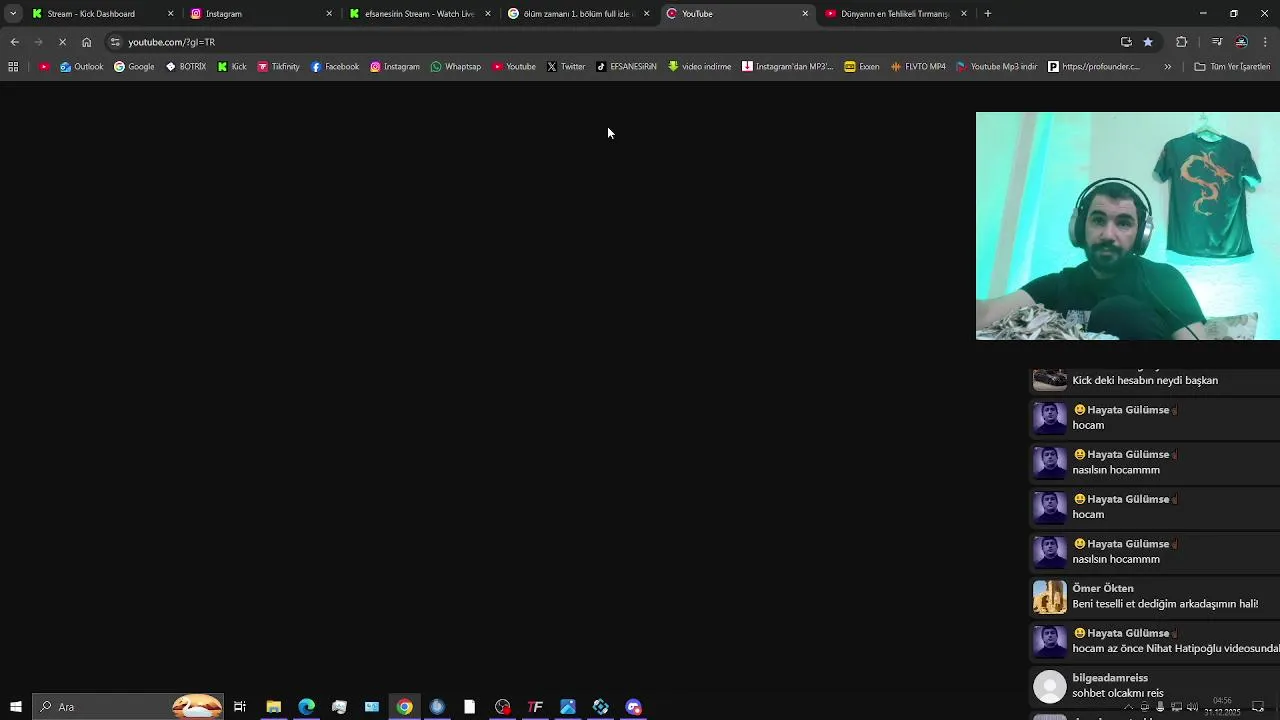This screenshot has width=1280, height=720.
Task: Open the Windows Start menu
Action: point(15,707)
